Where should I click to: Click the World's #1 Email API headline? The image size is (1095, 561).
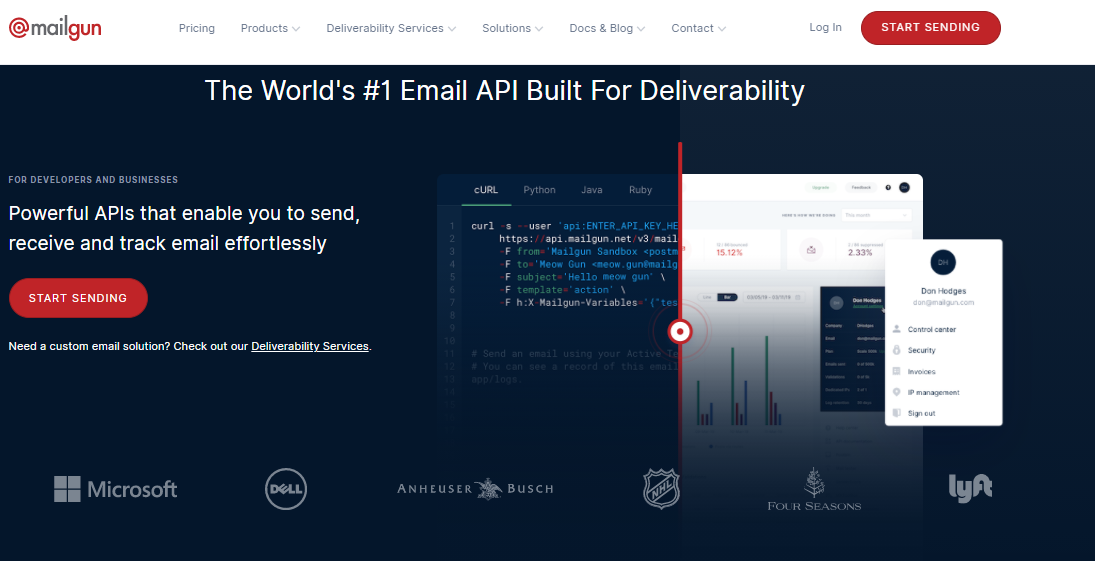tap(504, 91)
